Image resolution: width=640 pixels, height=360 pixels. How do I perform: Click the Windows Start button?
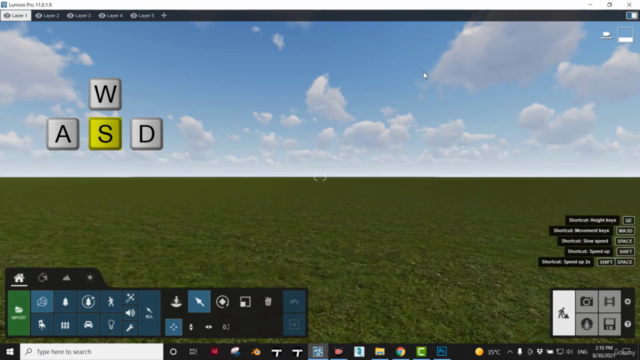coord(10,351)
